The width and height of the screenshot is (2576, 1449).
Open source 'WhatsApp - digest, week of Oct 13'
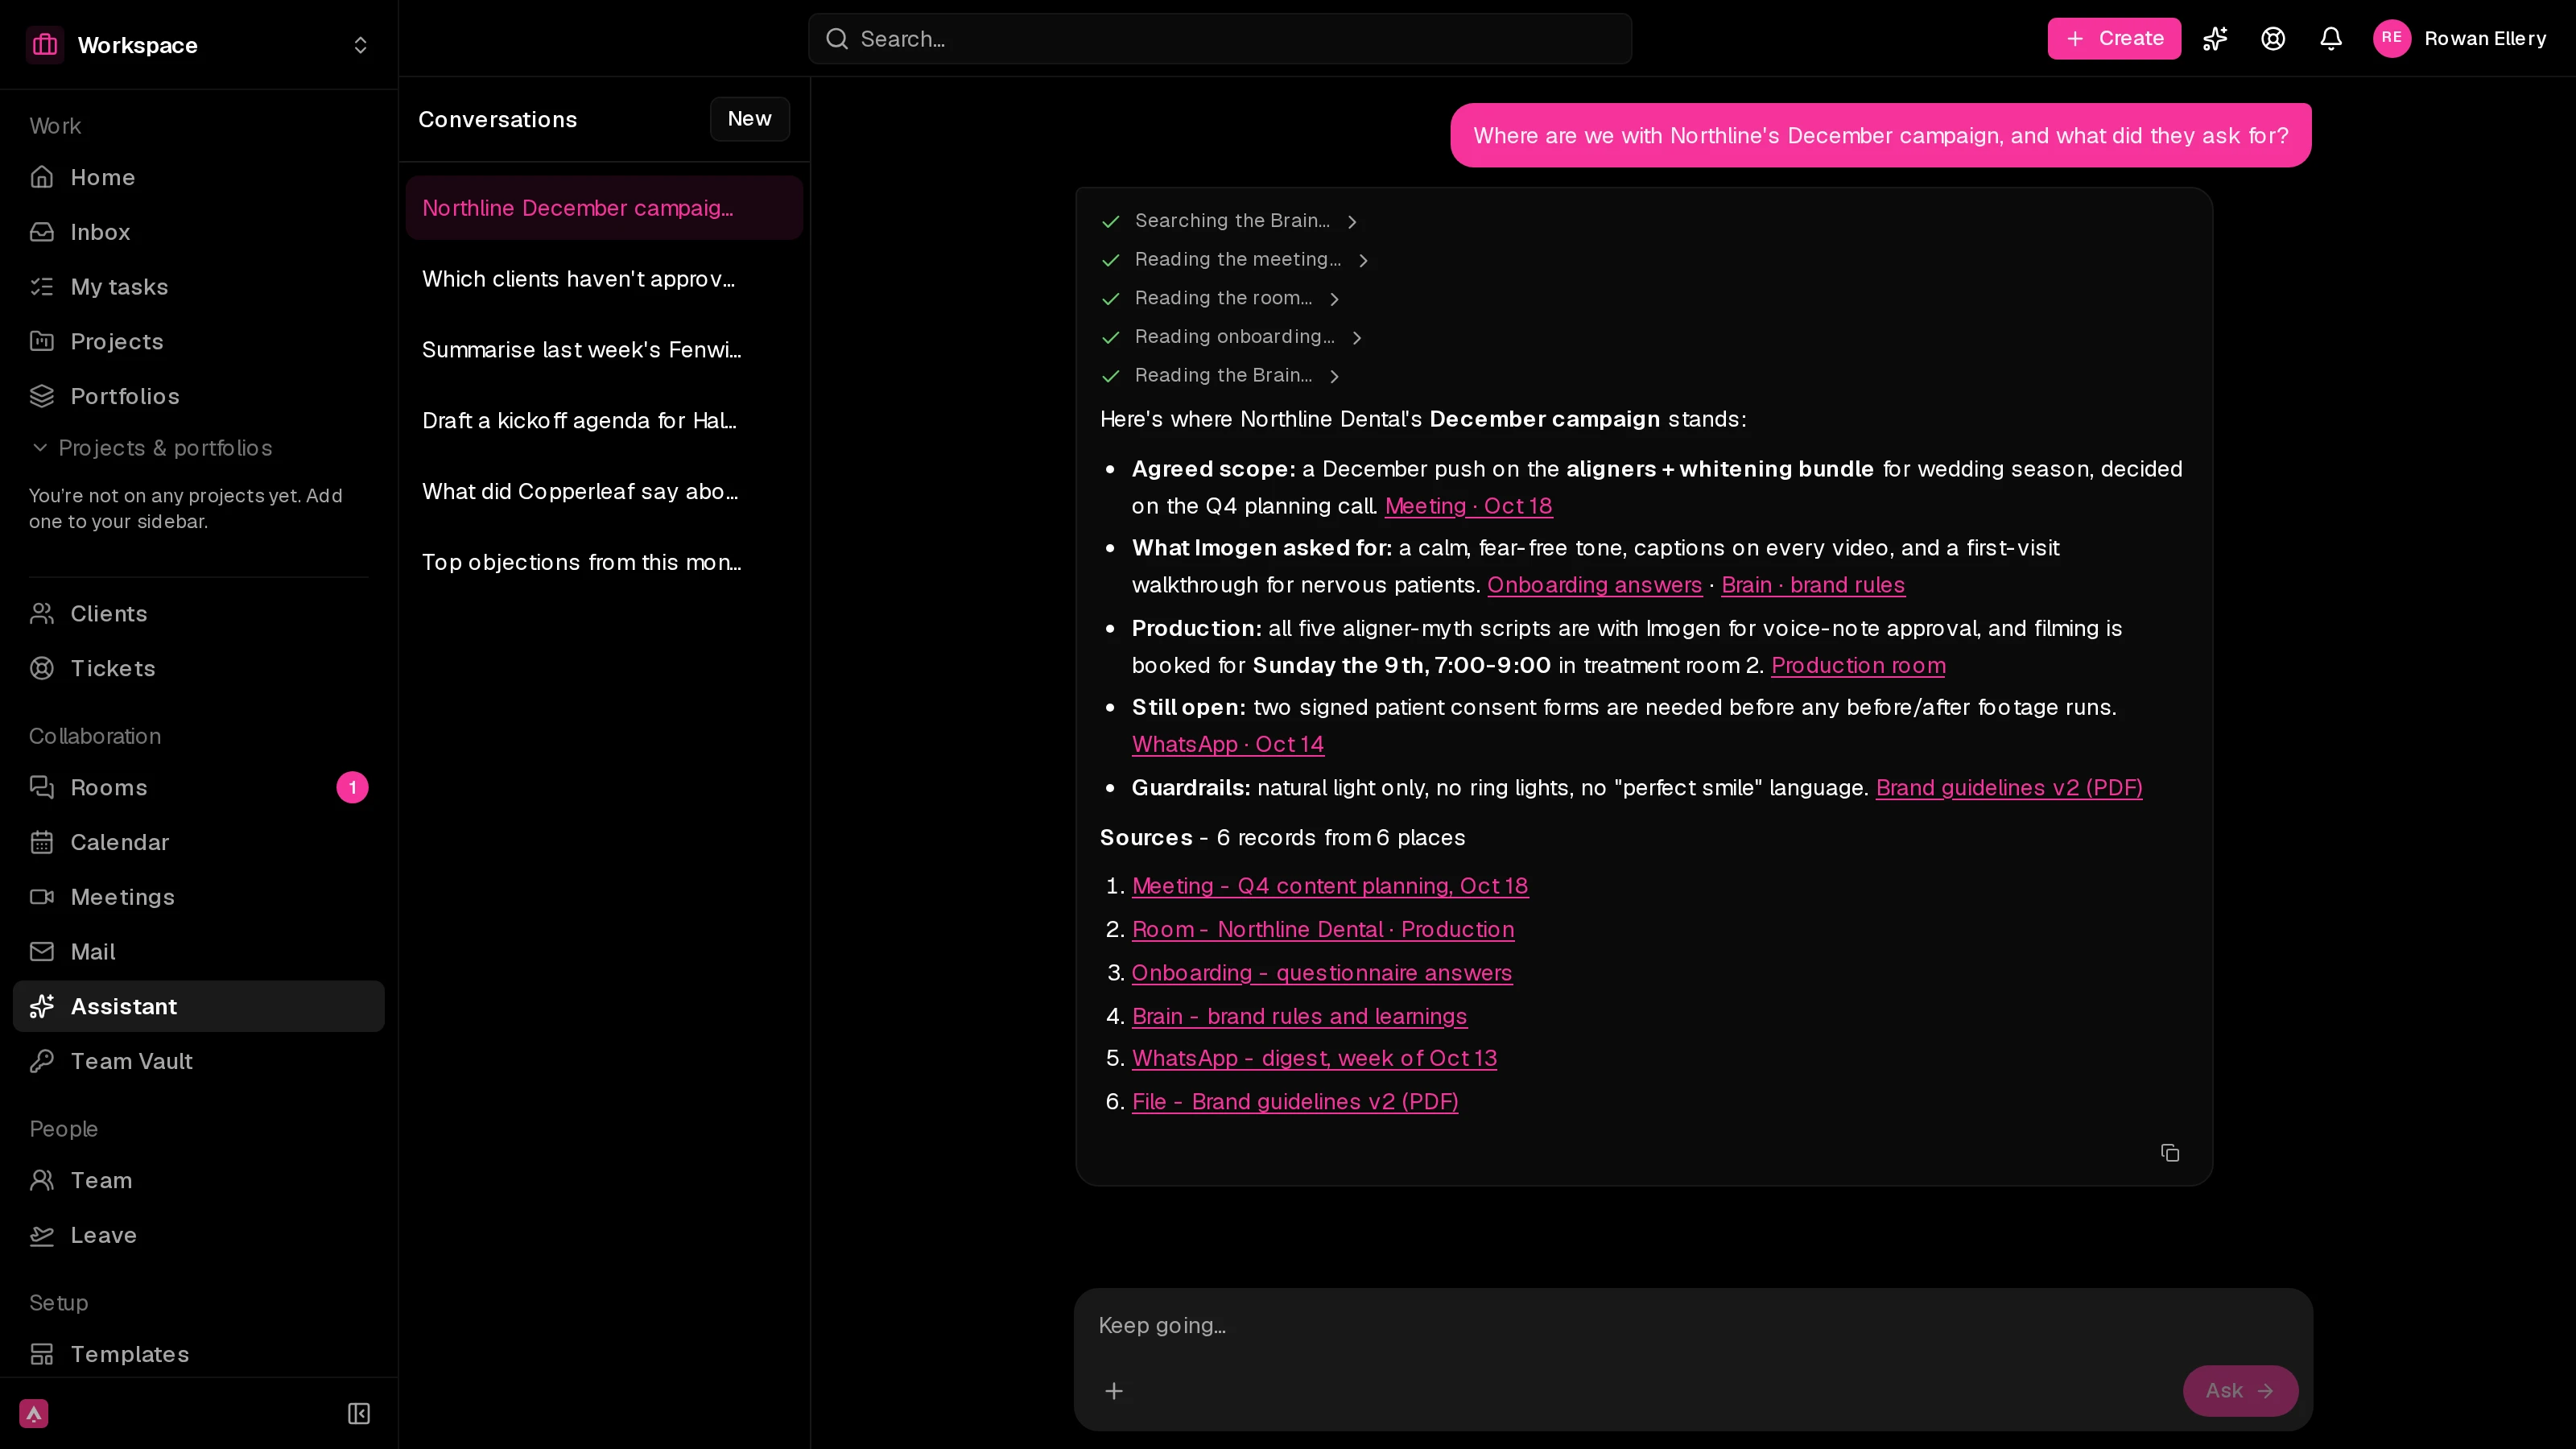coord(1314,1058)
